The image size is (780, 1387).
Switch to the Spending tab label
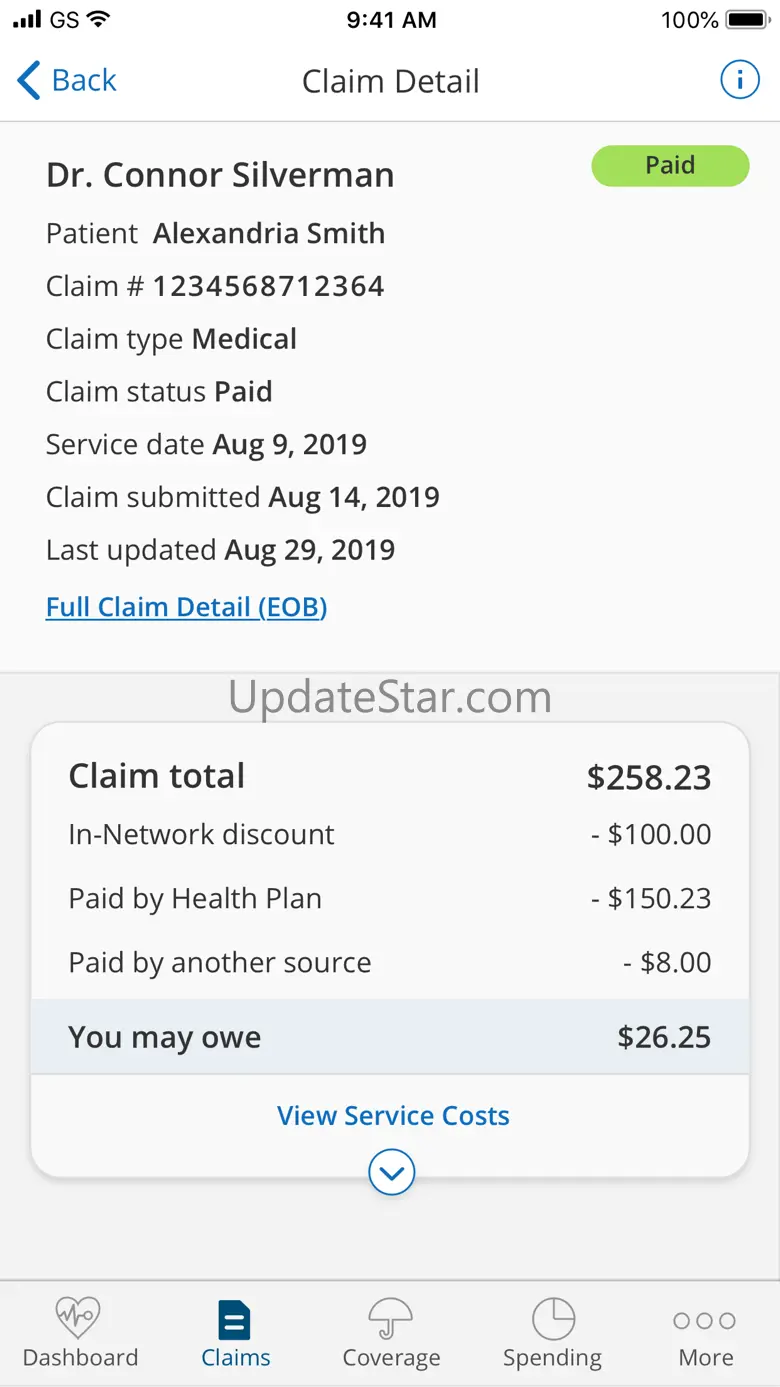point(553,1357)
